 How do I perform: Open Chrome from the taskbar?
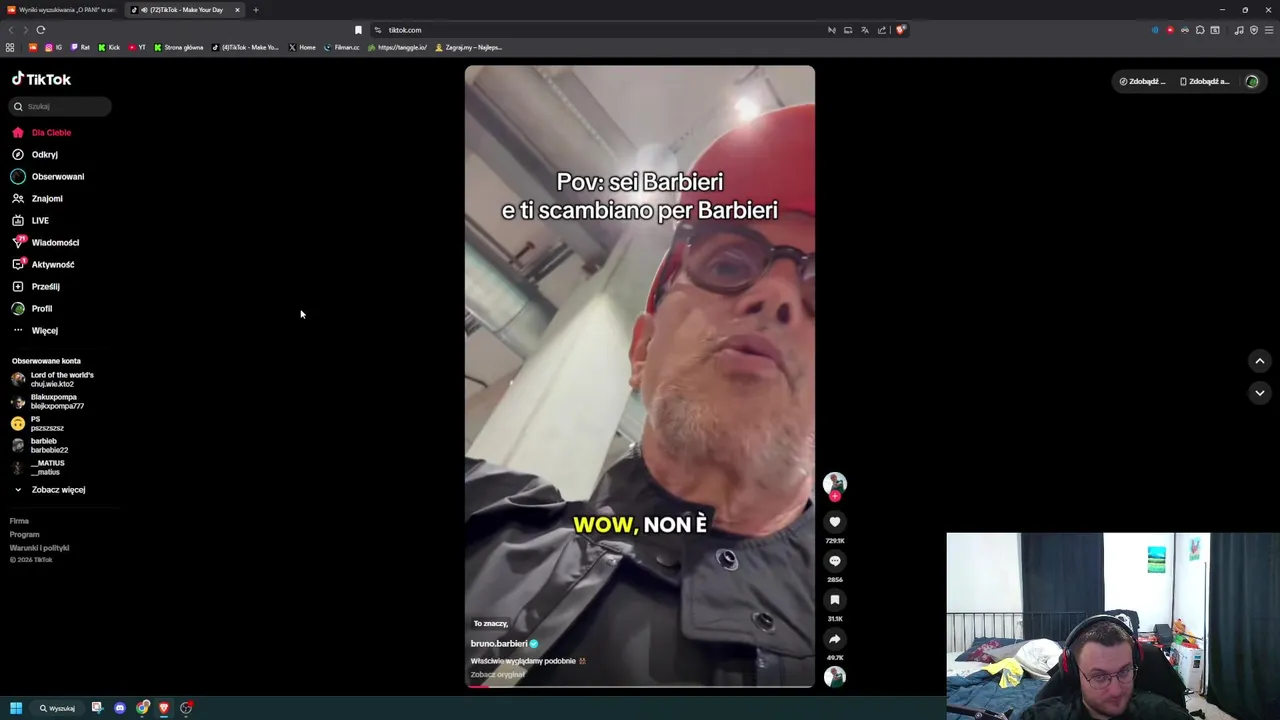[x=143, y=708]
